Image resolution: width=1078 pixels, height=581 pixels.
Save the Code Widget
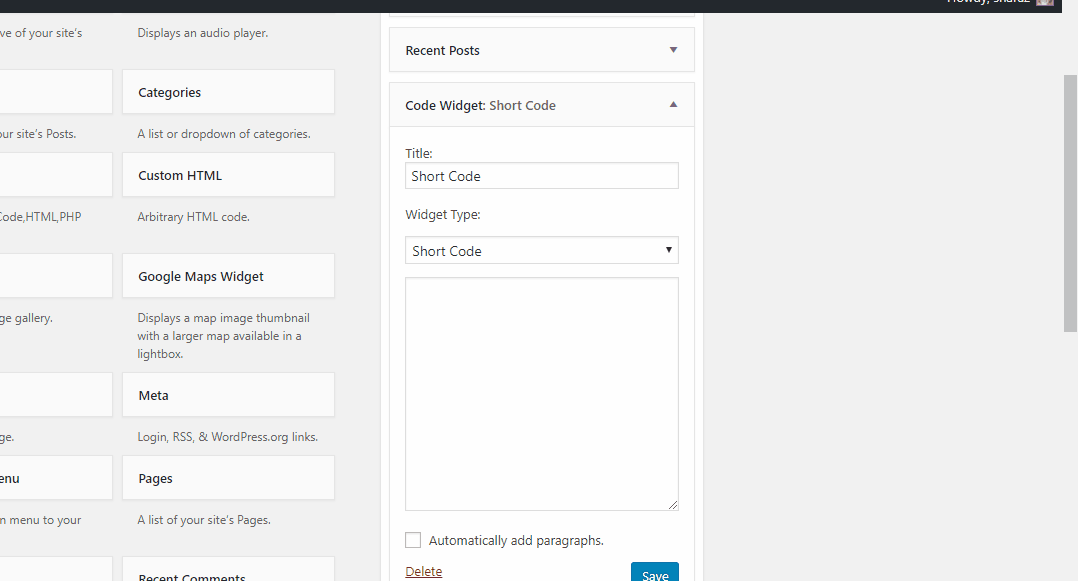click(x=654, y=572)
